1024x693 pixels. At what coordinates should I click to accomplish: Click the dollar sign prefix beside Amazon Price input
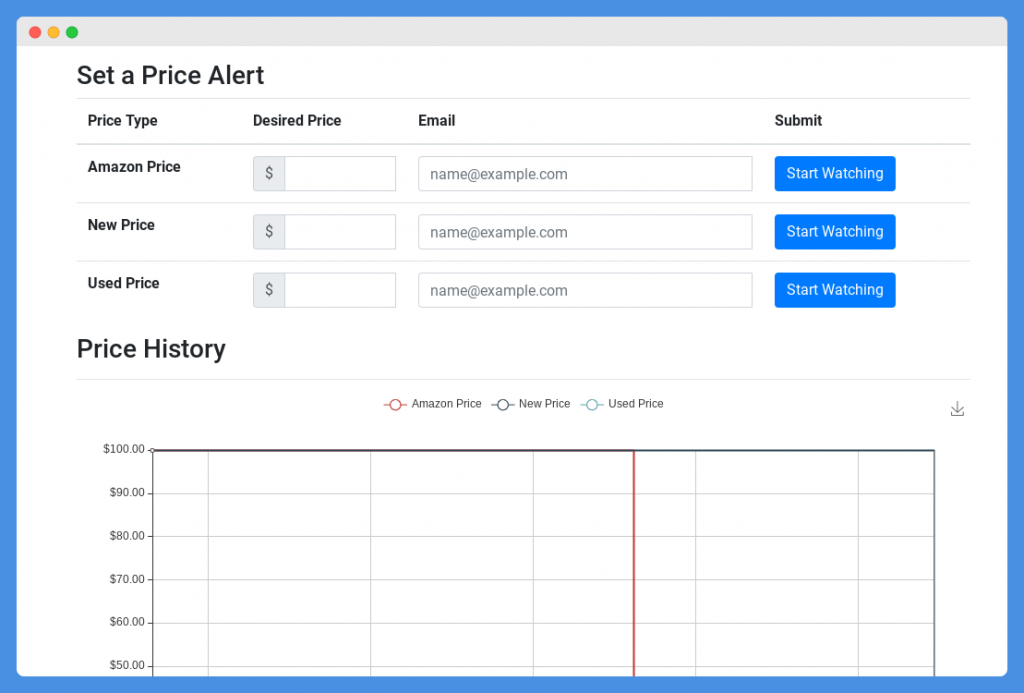(268, 173)
